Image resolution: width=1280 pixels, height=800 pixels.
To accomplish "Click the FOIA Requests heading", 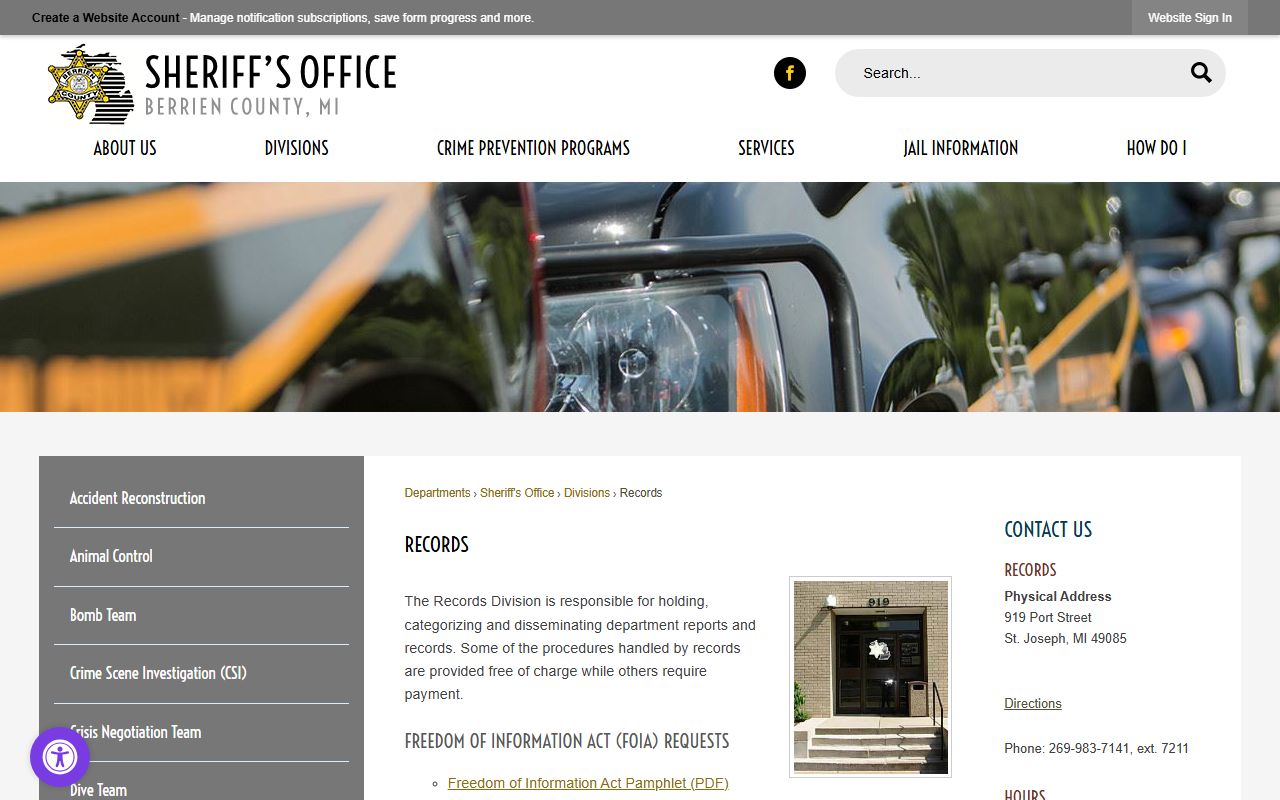I will point(567,741).
